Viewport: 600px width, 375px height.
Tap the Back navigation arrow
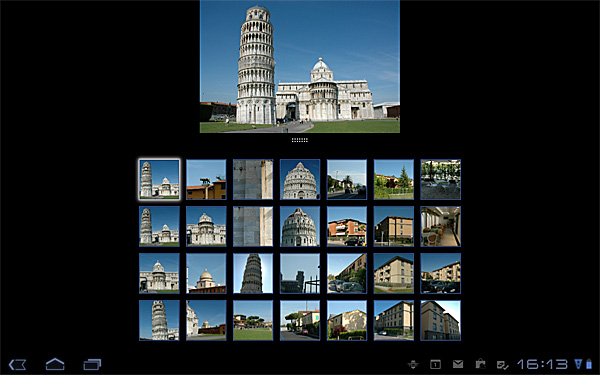point(17,364)
